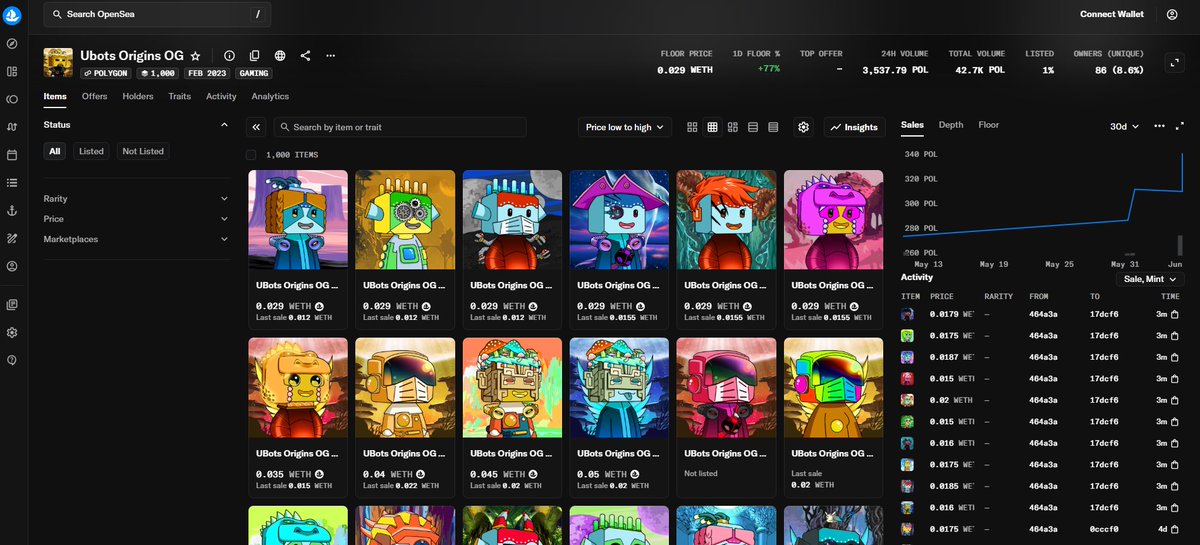
Task: Open the 0.035 WETH NFT card
Action: [x=298, y=416]
